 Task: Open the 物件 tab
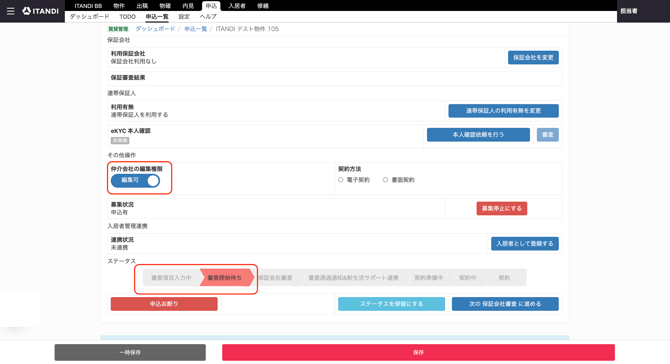click(119, 6)
